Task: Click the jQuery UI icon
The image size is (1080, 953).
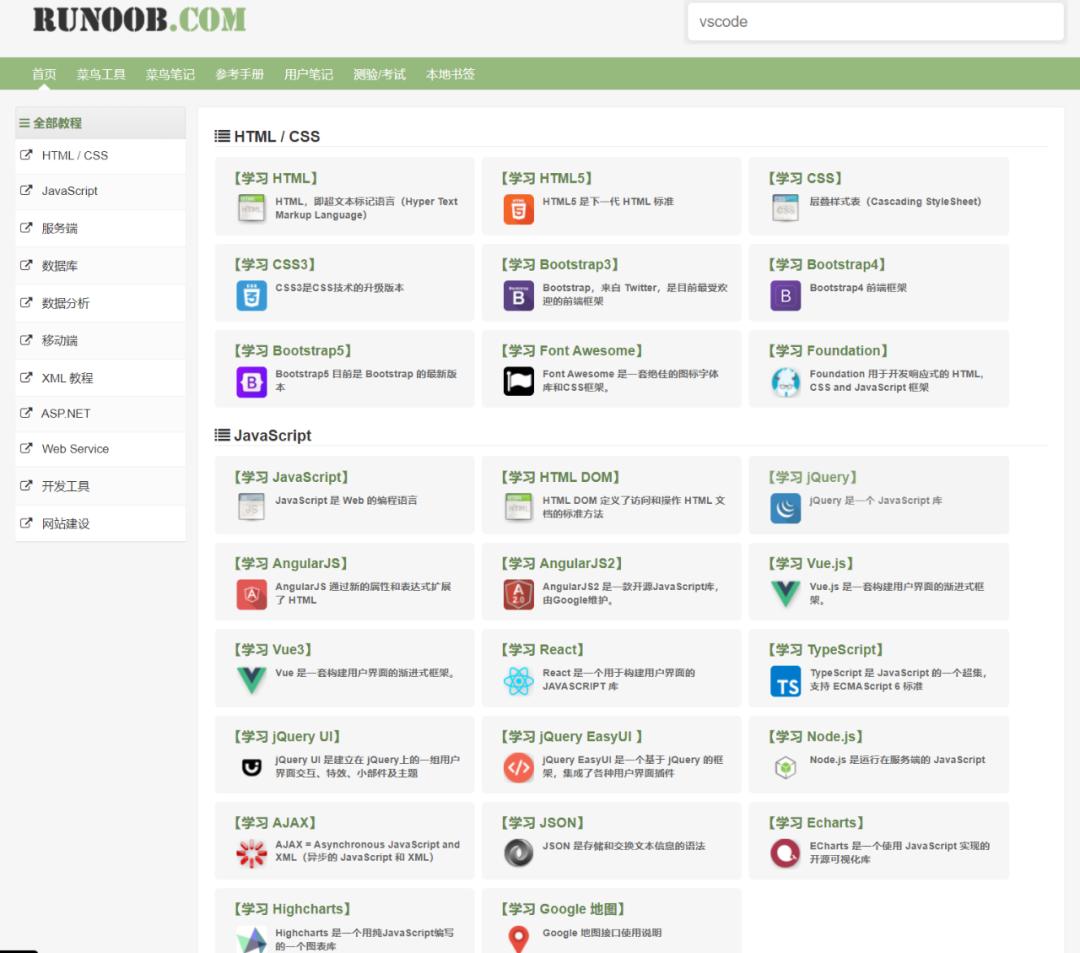Action: tap(251, 767)
